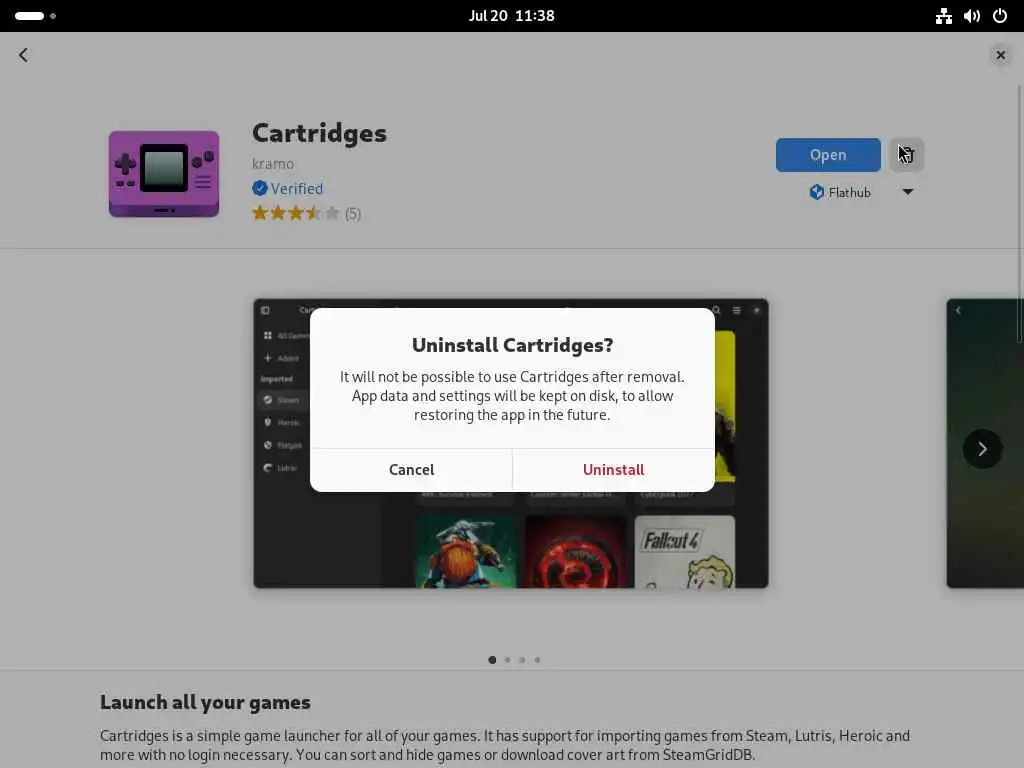Click the Launch all your games heading
Image resolution: width=1024 pixels, height=768 pixels.
205,703
